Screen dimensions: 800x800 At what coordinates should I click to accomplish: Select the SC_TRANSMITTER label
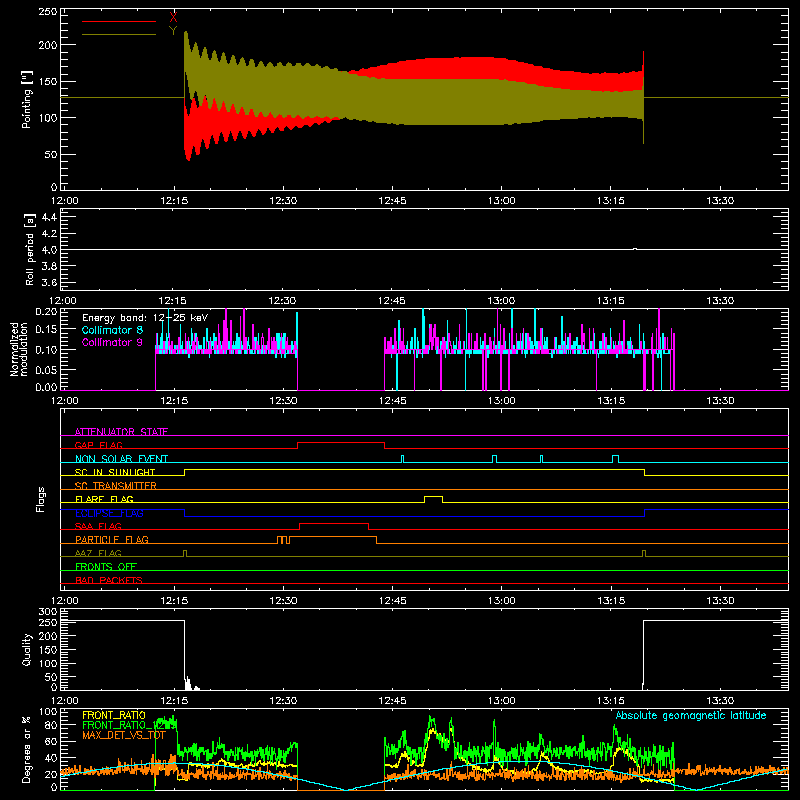pos(116,486)
